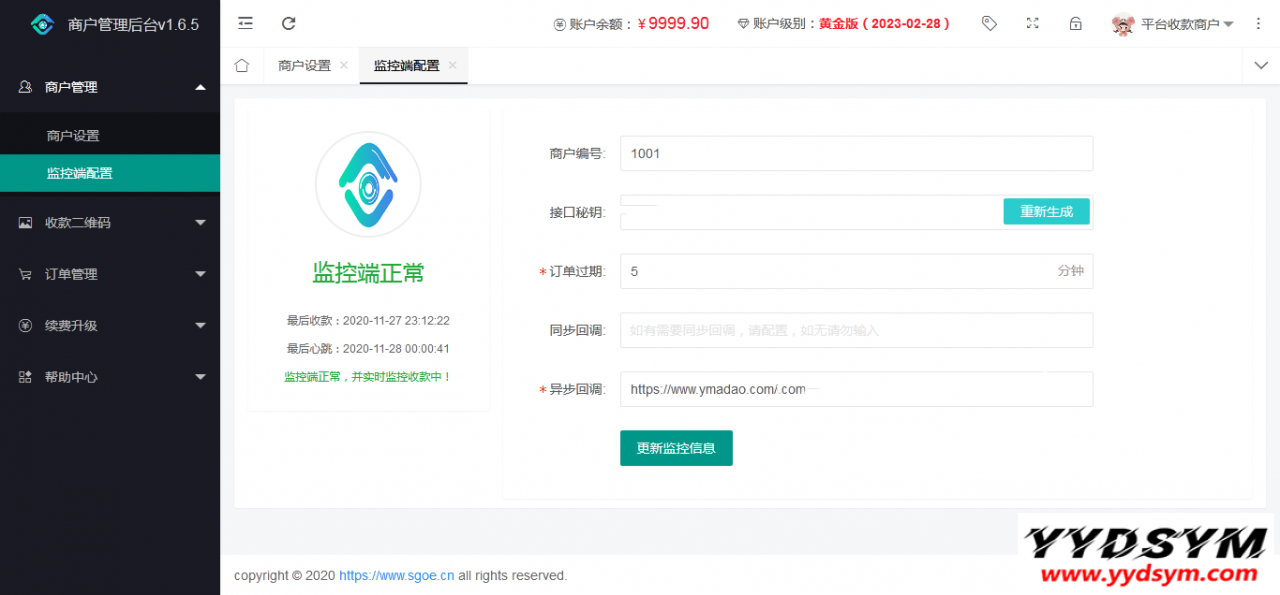Viewport: 1280px width, 595px height.
Task: Click the 同步回调 input field
Action: (856, 330)
